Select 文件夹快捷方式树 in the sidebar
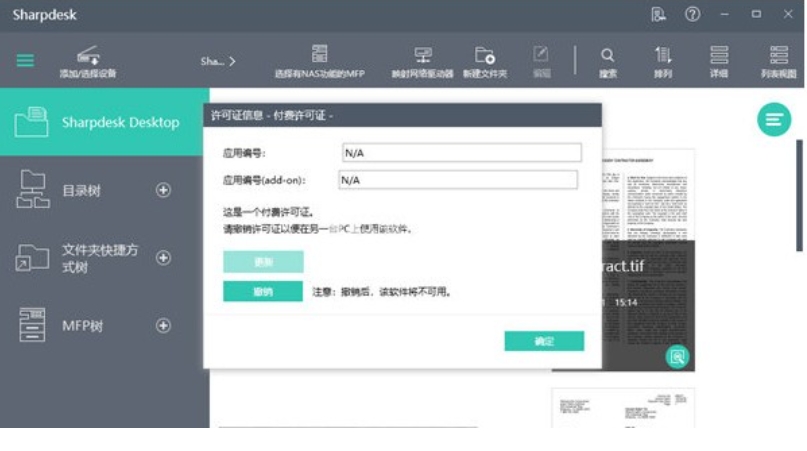The image size is (807, 451). point(100,258)
